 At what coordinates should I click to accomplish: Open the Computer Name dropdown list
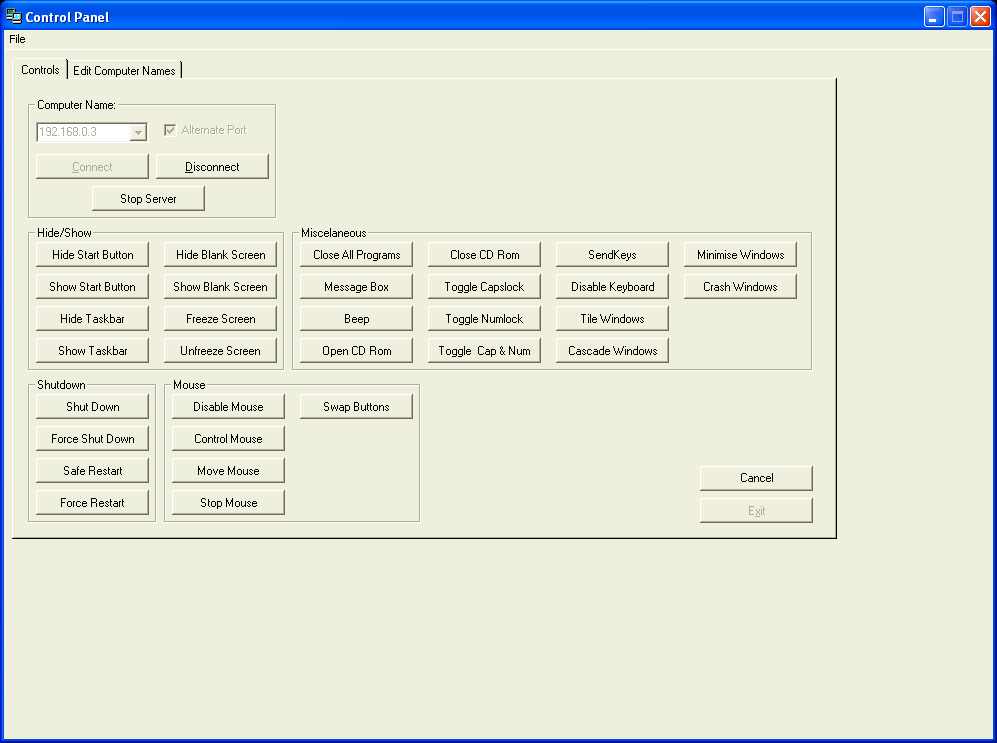pos(139,131)
